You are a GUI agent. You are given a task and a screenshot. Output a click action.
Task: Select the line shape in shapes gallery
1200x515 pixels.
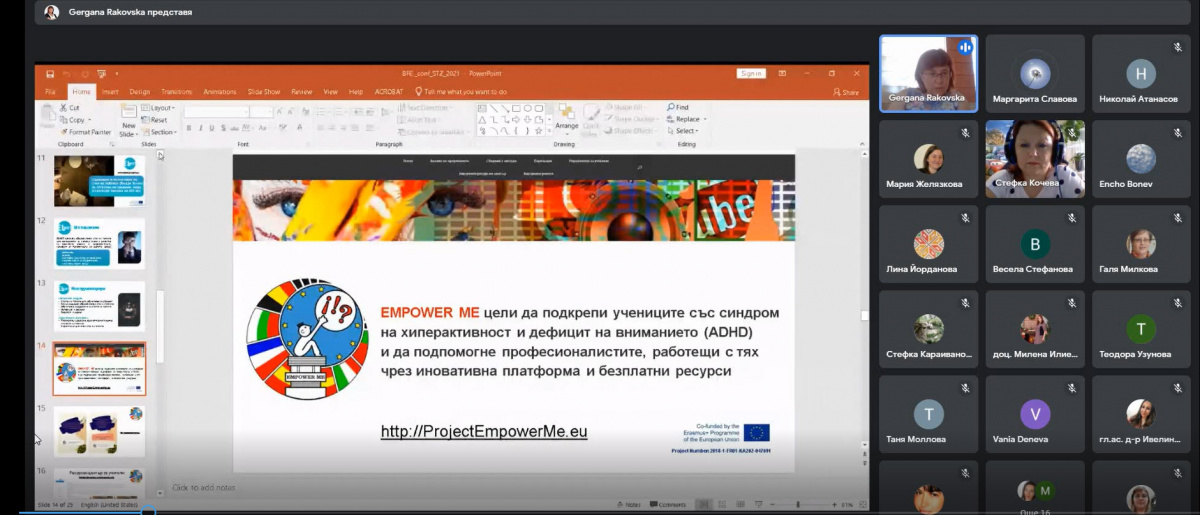click(x=493, y=108)
